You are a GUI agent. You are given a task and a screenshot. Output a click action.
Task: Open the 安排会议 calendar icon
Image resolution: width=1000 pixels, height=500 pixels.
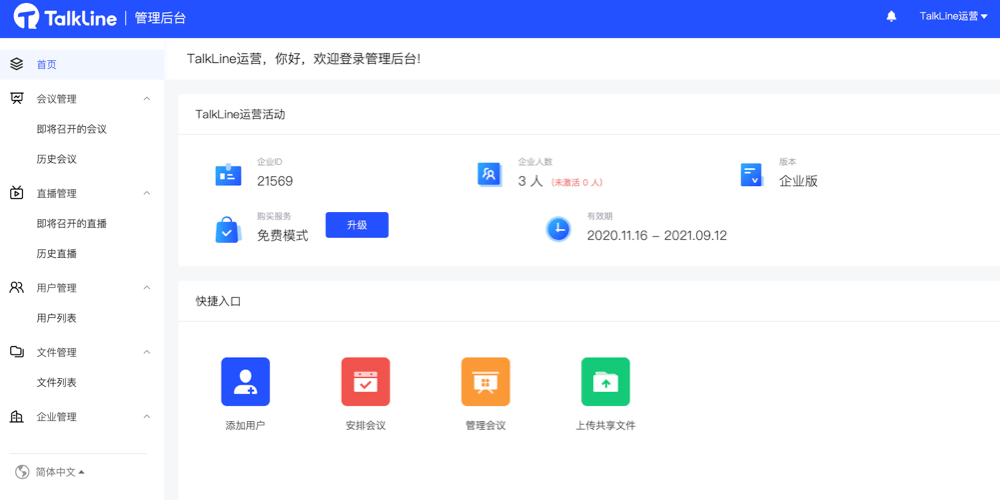pyautogui.click(x=365, y=382)
